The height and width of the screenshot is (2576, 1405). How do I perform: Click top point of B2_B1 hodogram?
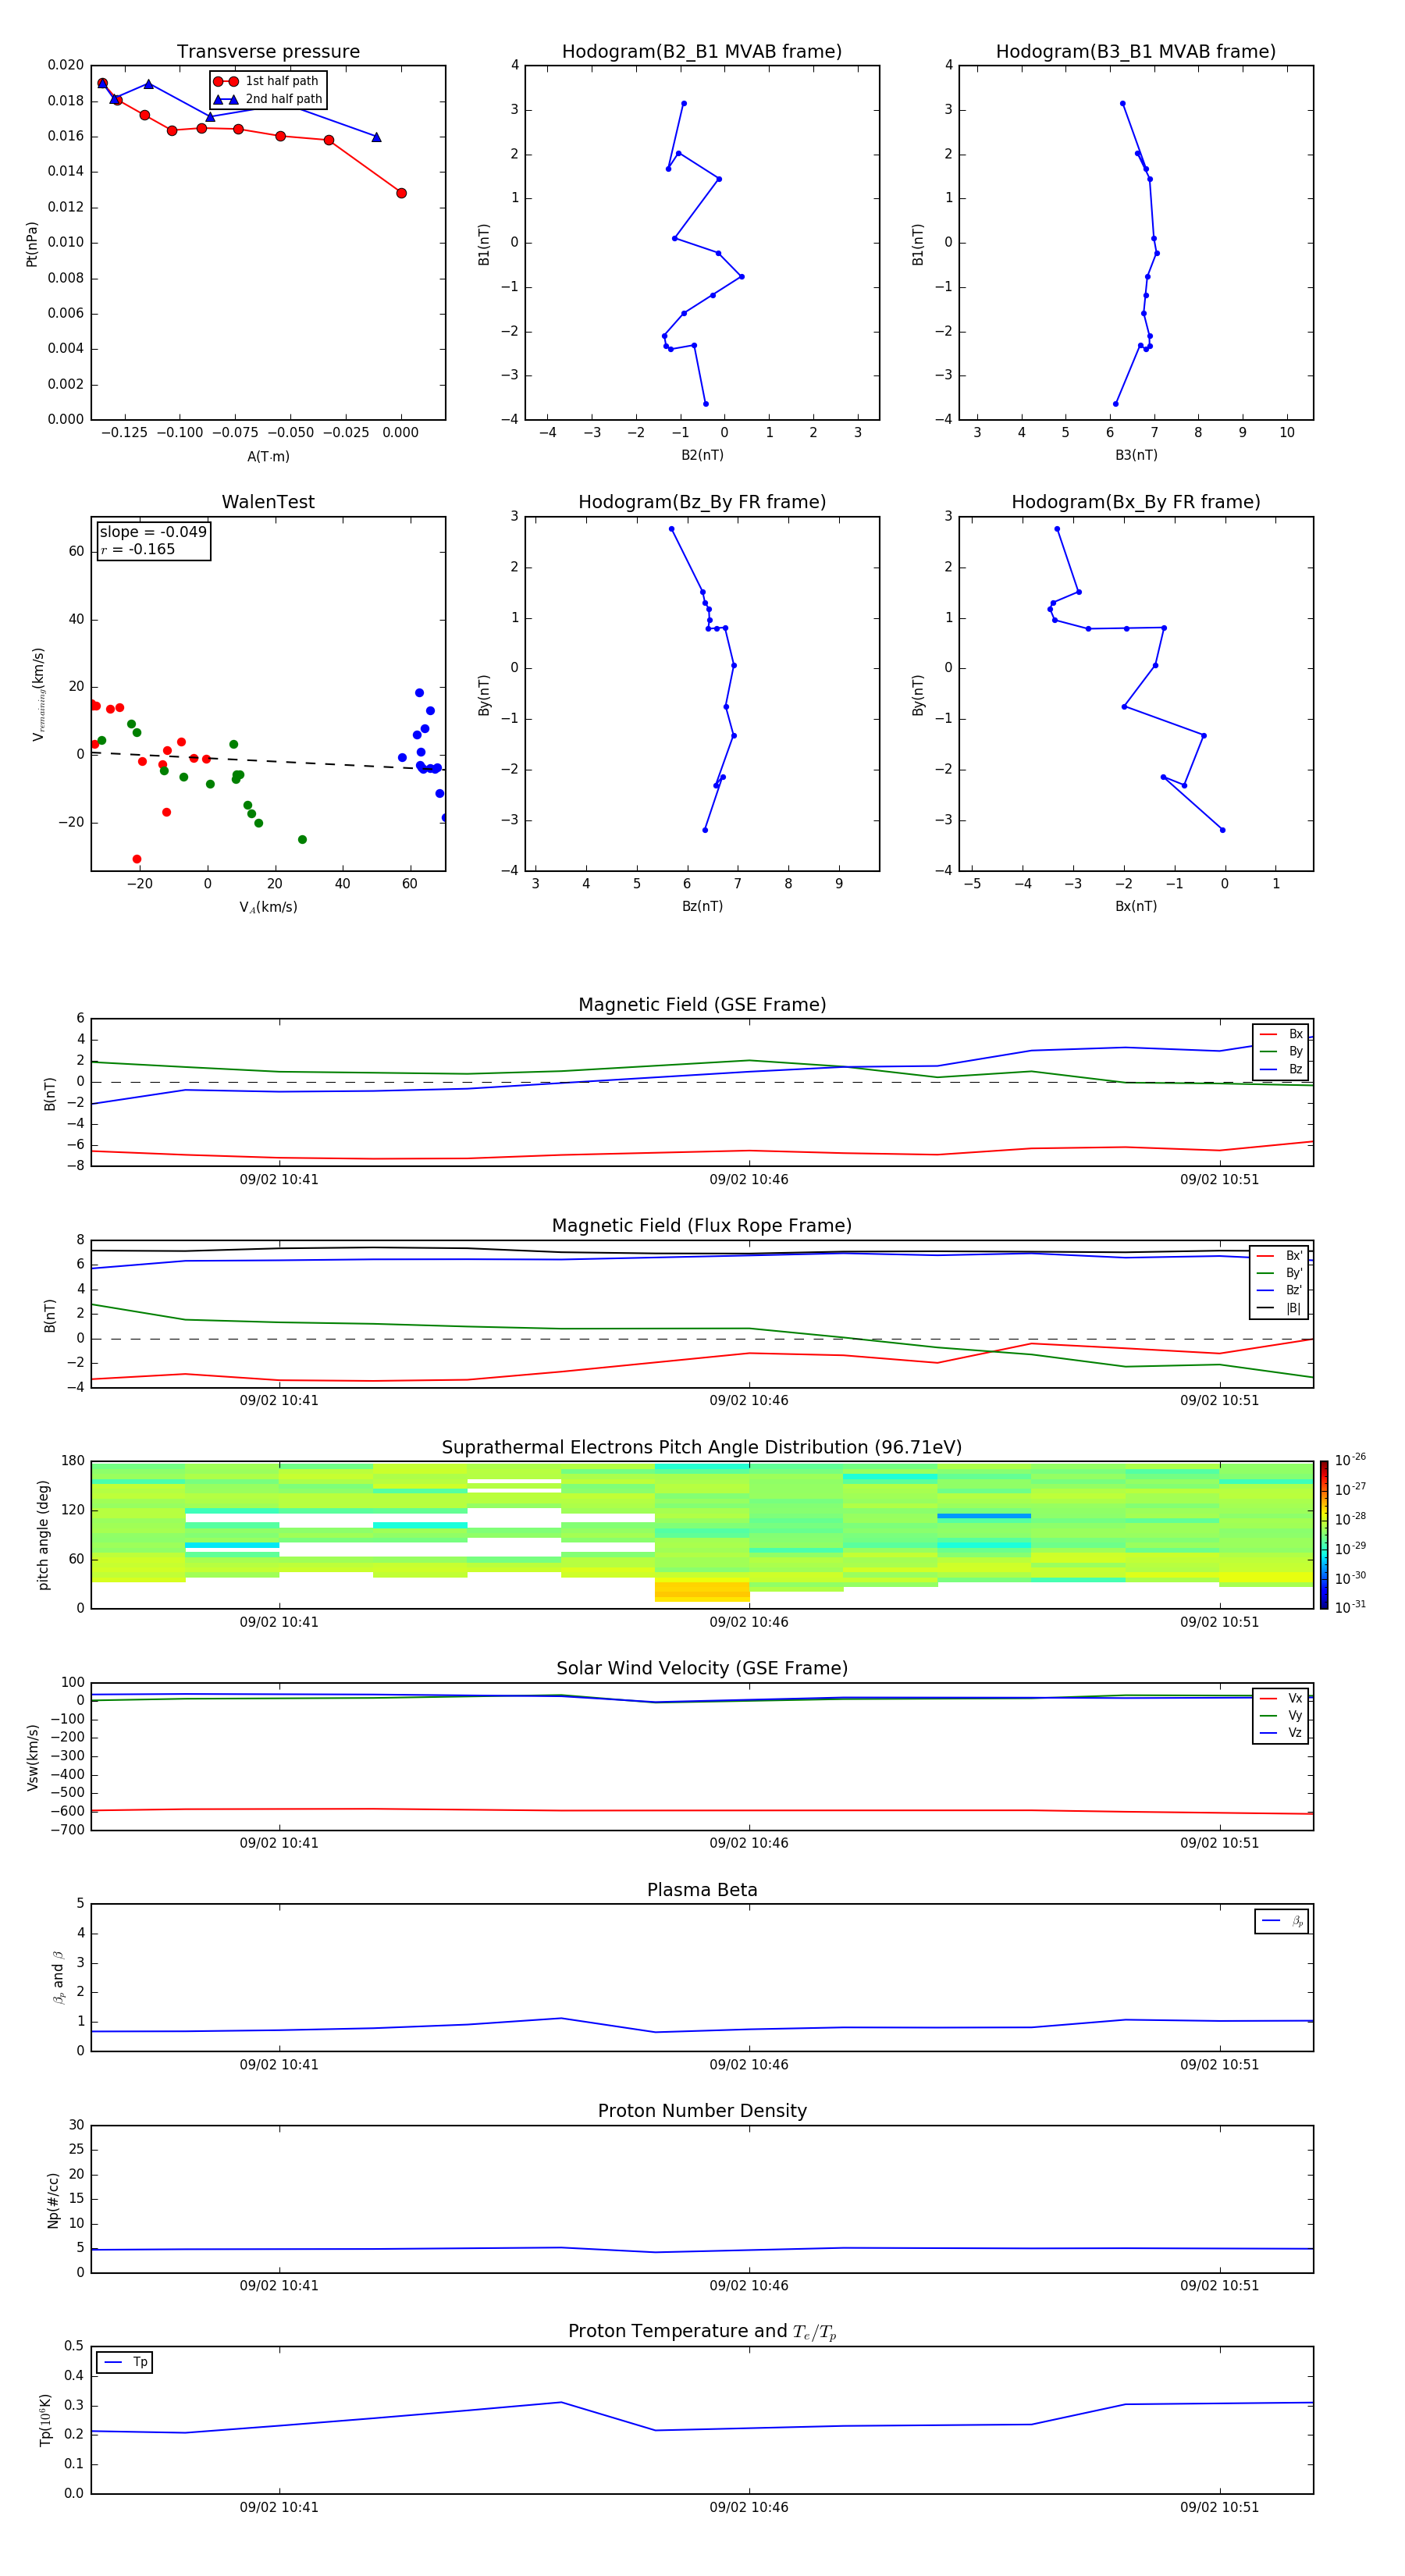684,103
